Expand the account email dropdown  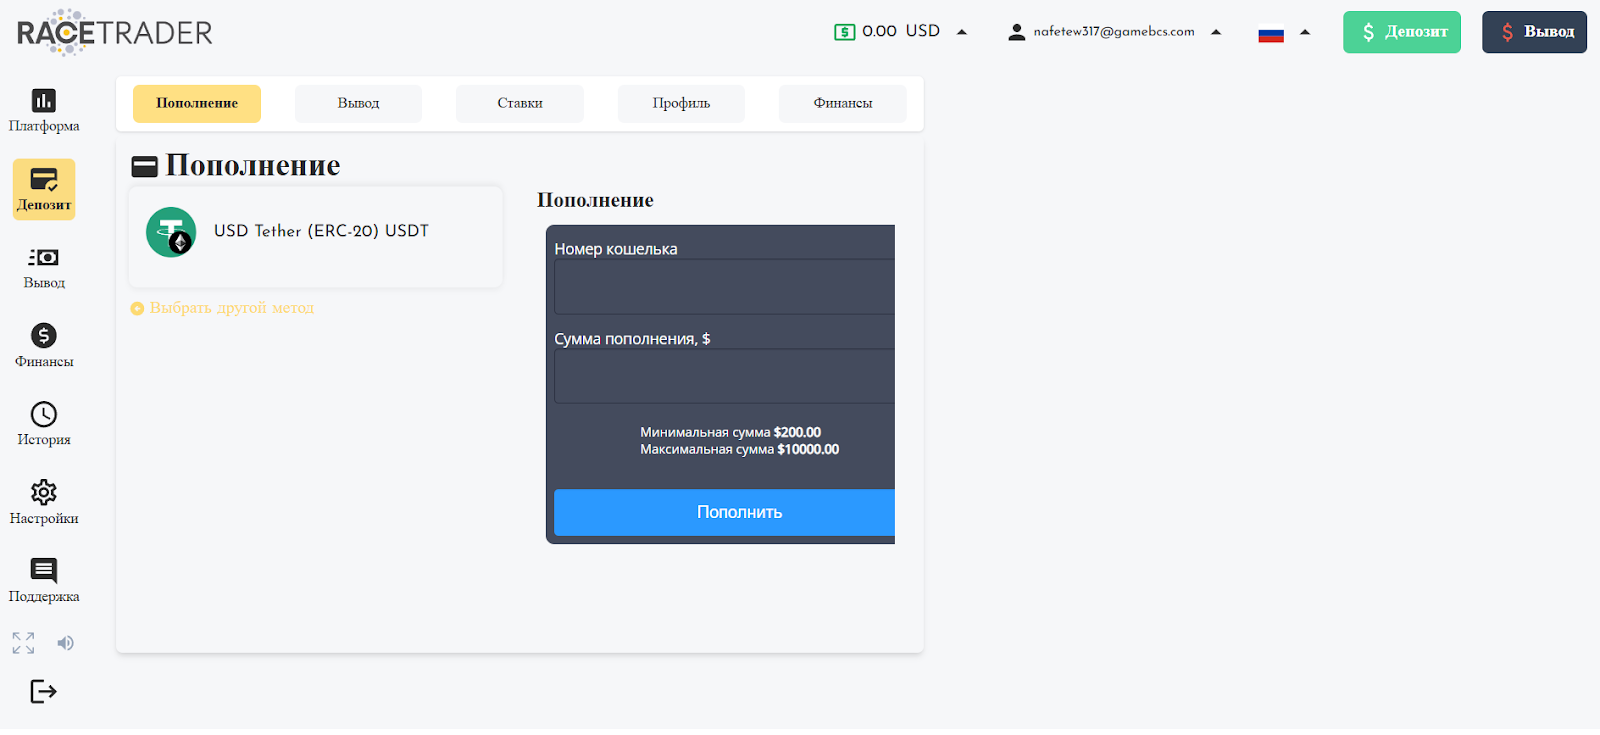click(1216, 32)
